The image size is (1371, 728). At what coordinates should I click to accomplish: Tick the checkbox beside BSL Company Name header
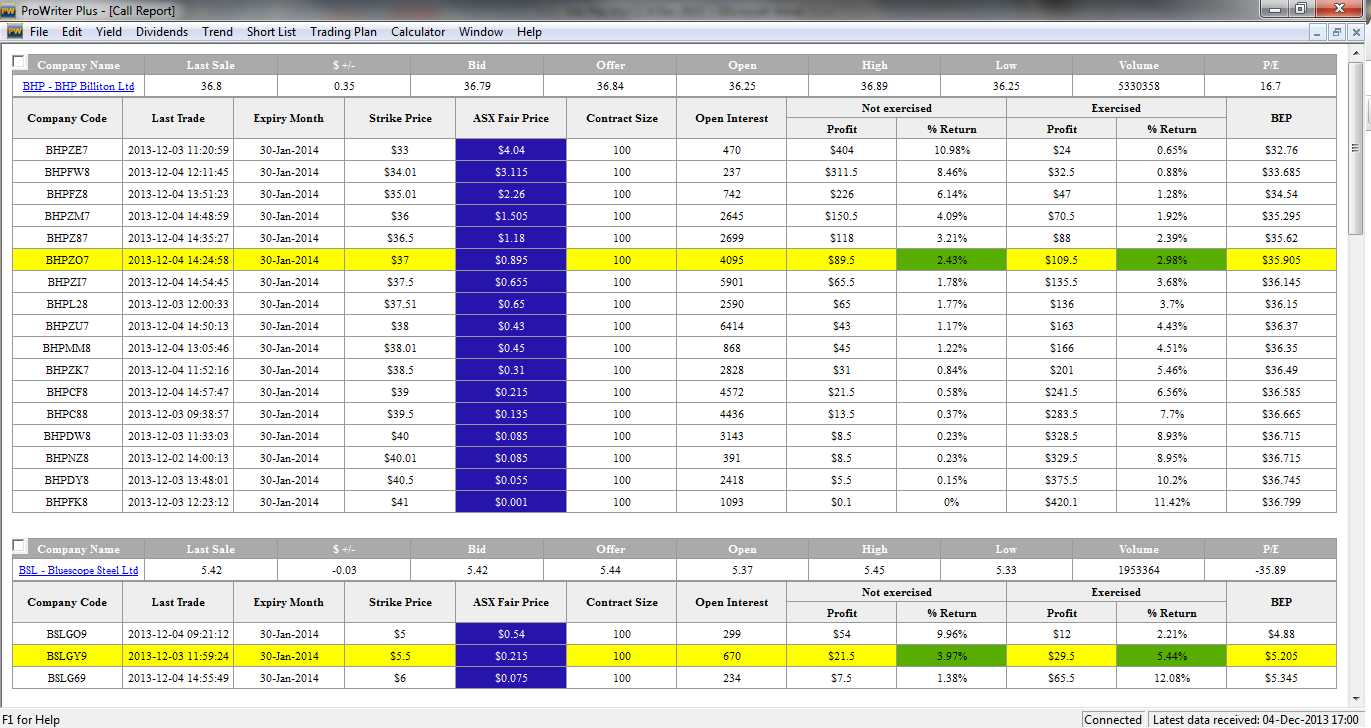point(19,546)
